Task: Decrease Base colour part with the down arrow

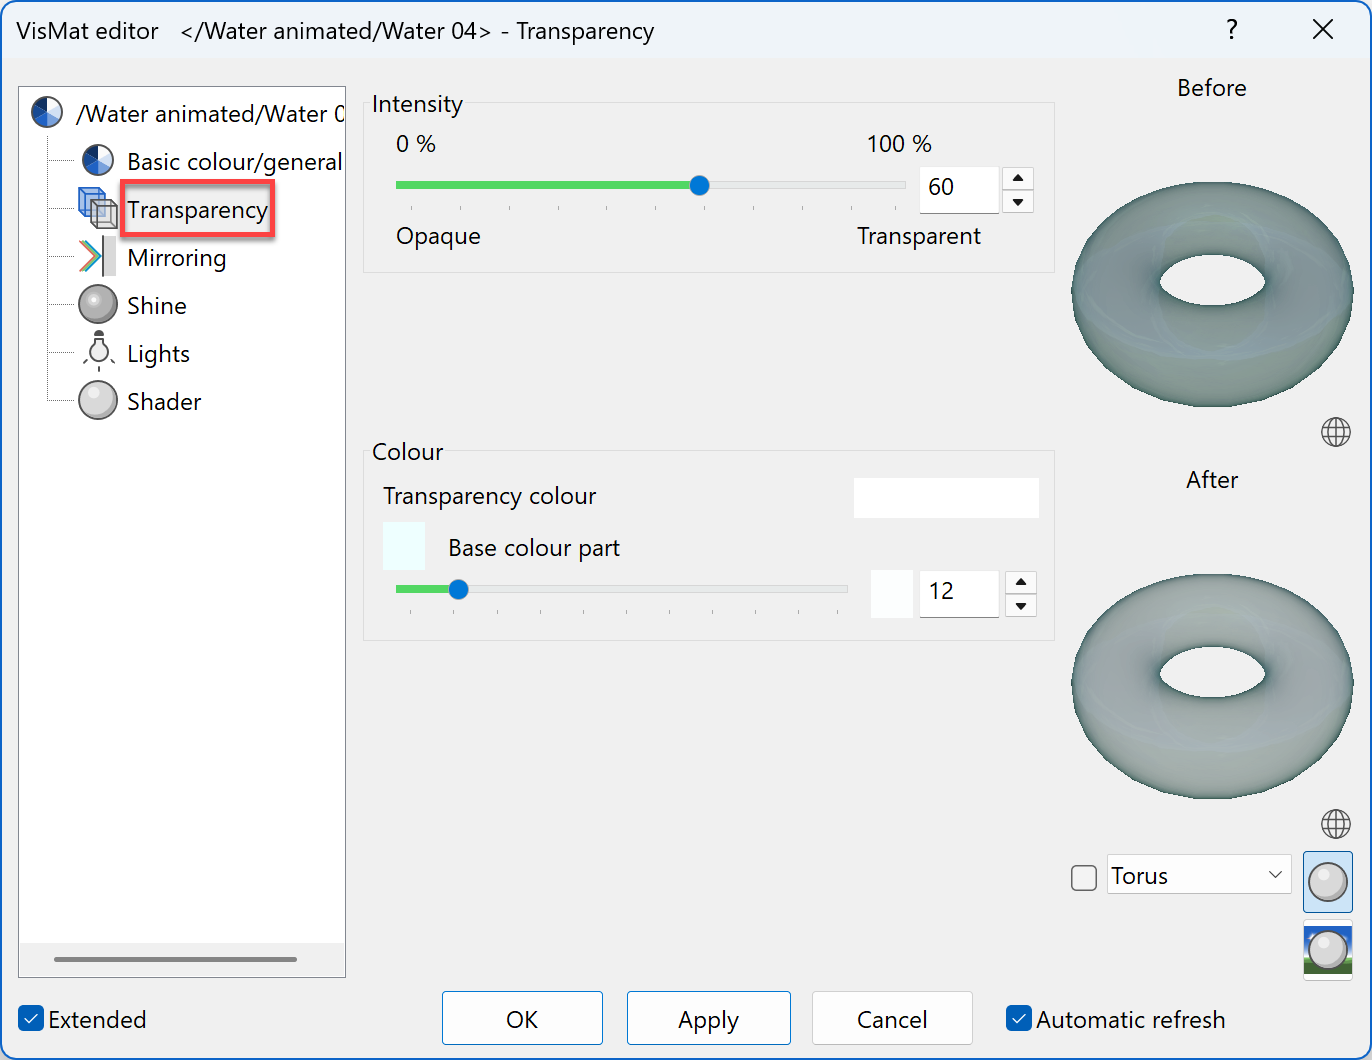Action: tap(1020, 604)
